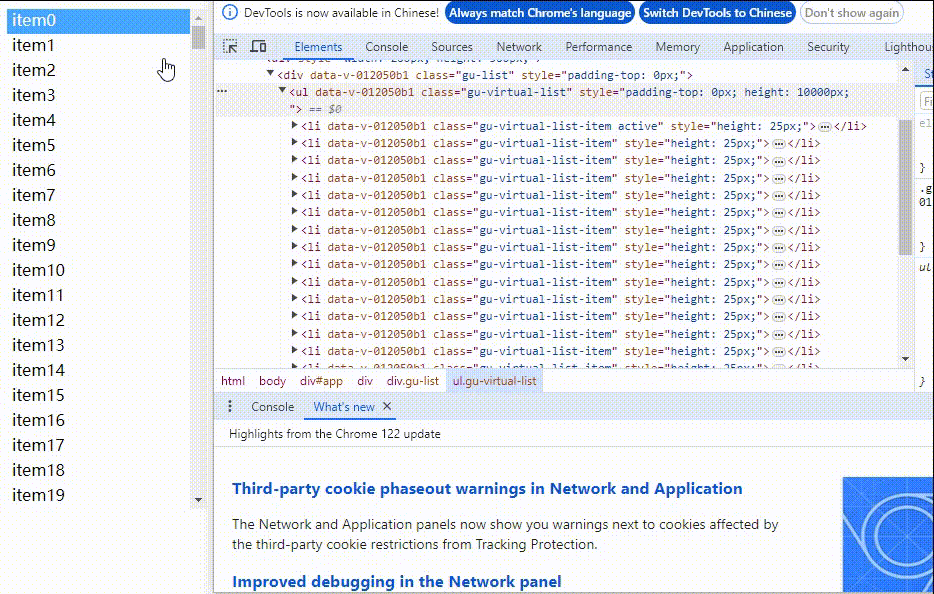Image resolution: width=934 pixels, height=594 pixels.
Task: Collapse the ul gu-virtual-list node
Action: point(282,91)
